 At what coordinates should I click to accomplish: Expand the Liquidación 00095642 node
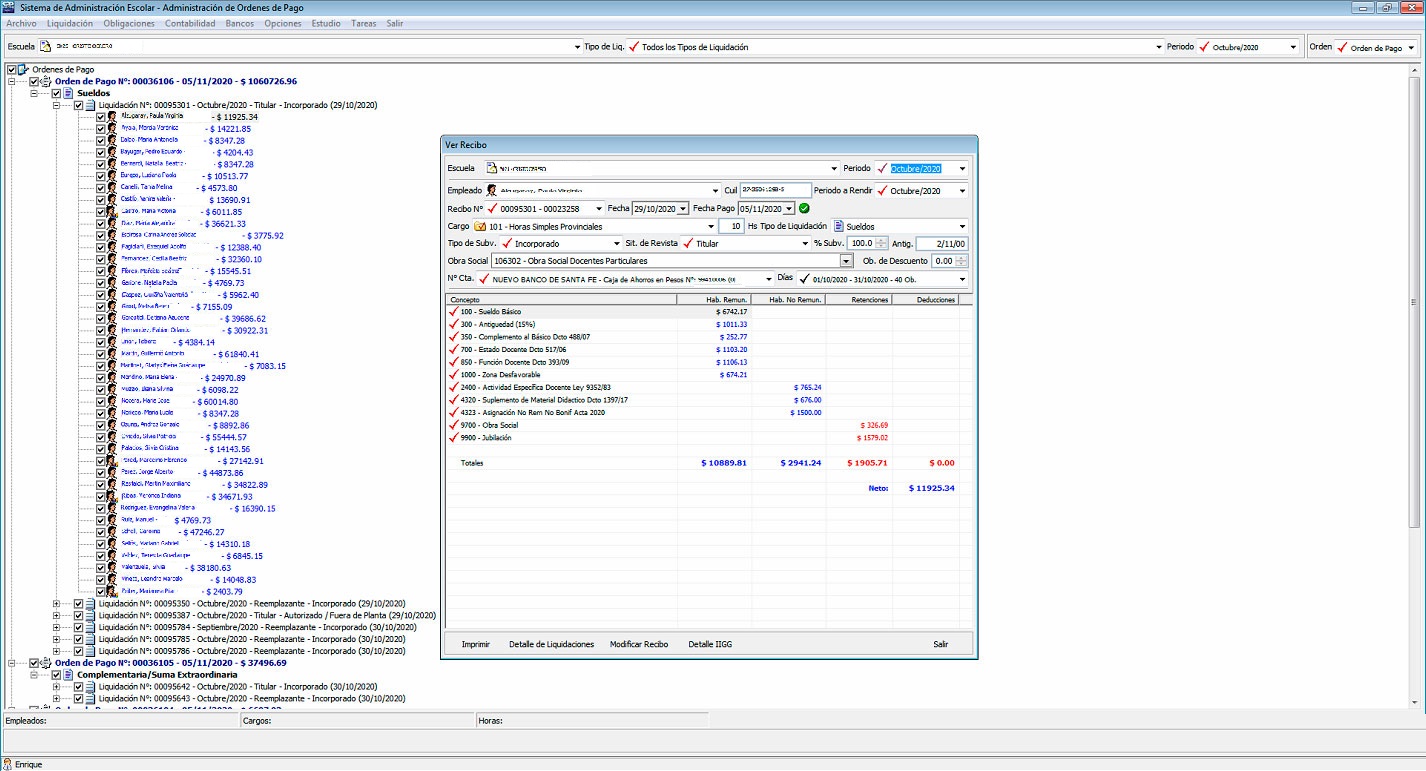(x=56, y=687)
